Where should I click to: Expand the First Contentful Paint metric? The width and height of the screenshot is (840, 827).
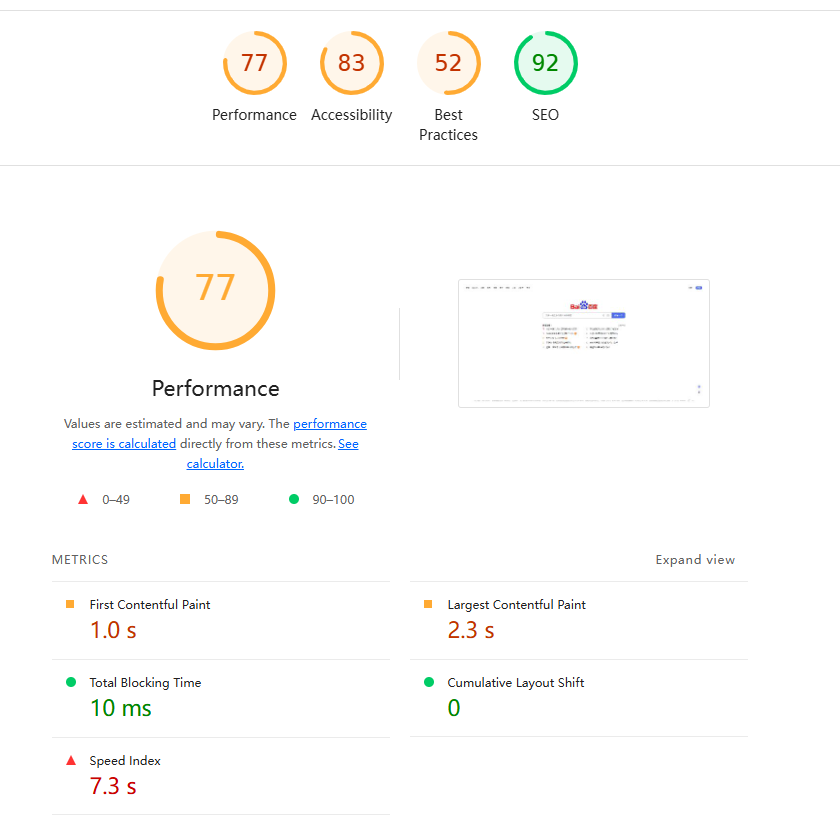pyautogui.click(x=150, y=605)
